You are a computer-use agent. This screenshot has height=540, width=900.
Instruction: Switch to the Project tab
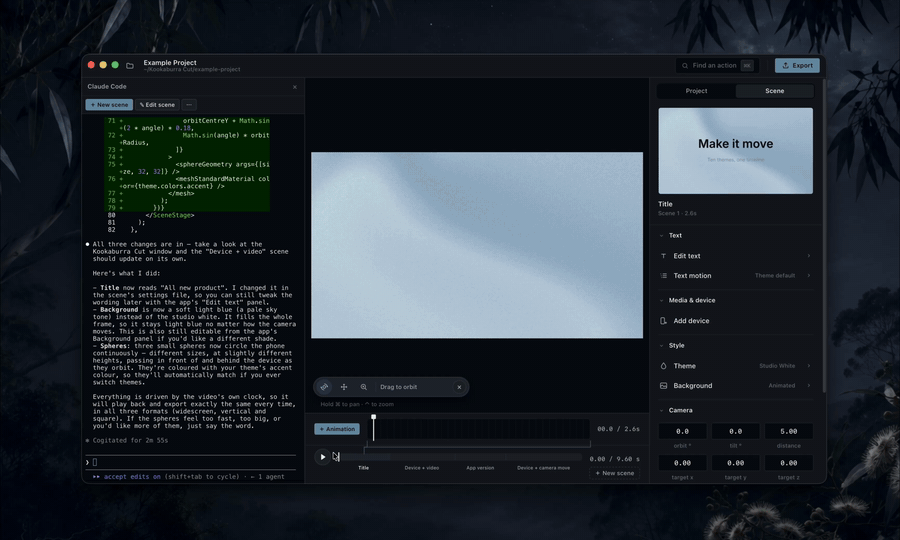696,91
